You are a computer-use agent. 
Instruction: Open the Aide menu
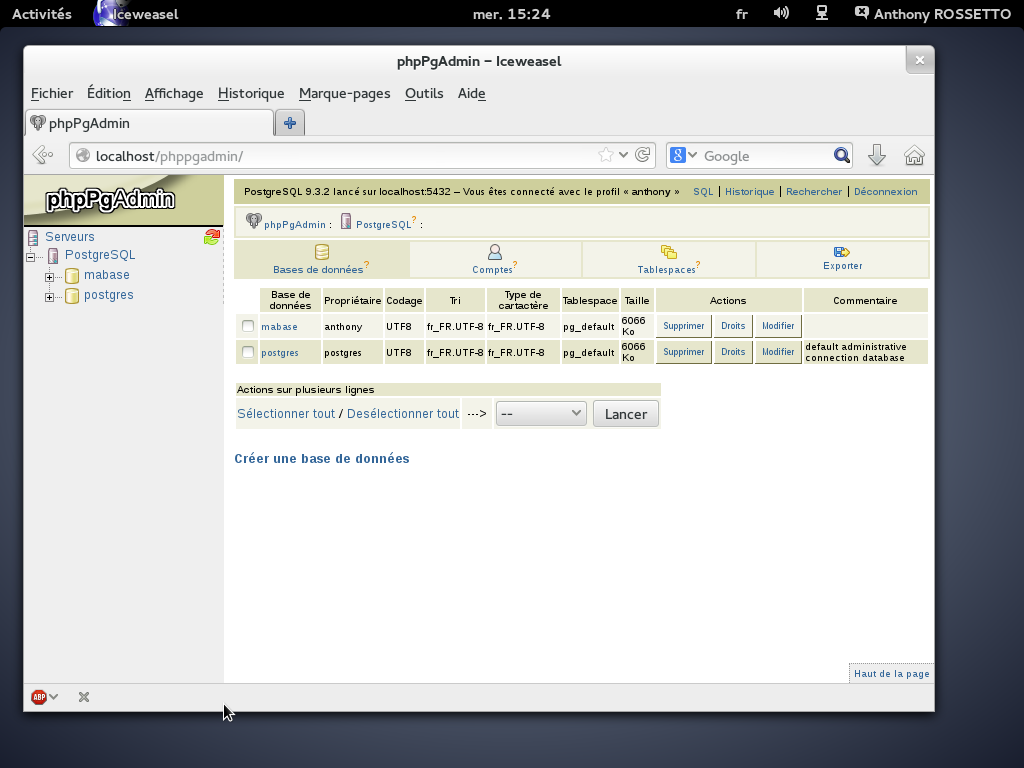[472, 93]
